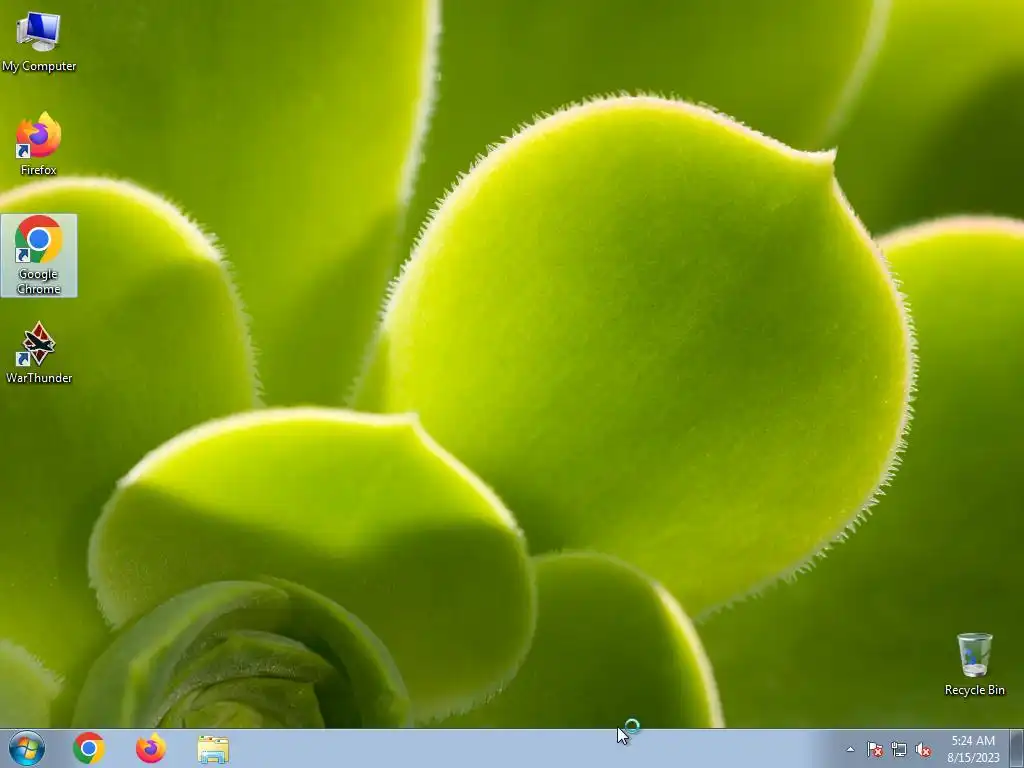Open the Windows Start menu orb
This screenshot has width=1024, height=768.
click(x=27, y=748)
